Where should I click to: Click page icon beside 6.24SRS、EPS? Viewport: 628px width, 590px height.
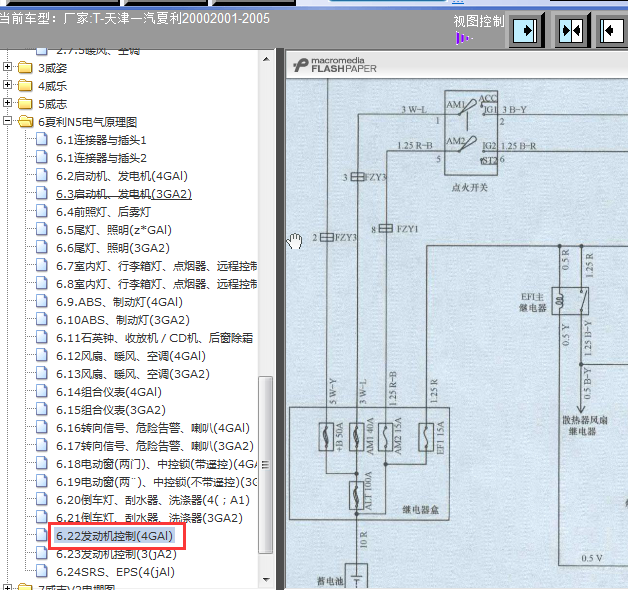42,571
